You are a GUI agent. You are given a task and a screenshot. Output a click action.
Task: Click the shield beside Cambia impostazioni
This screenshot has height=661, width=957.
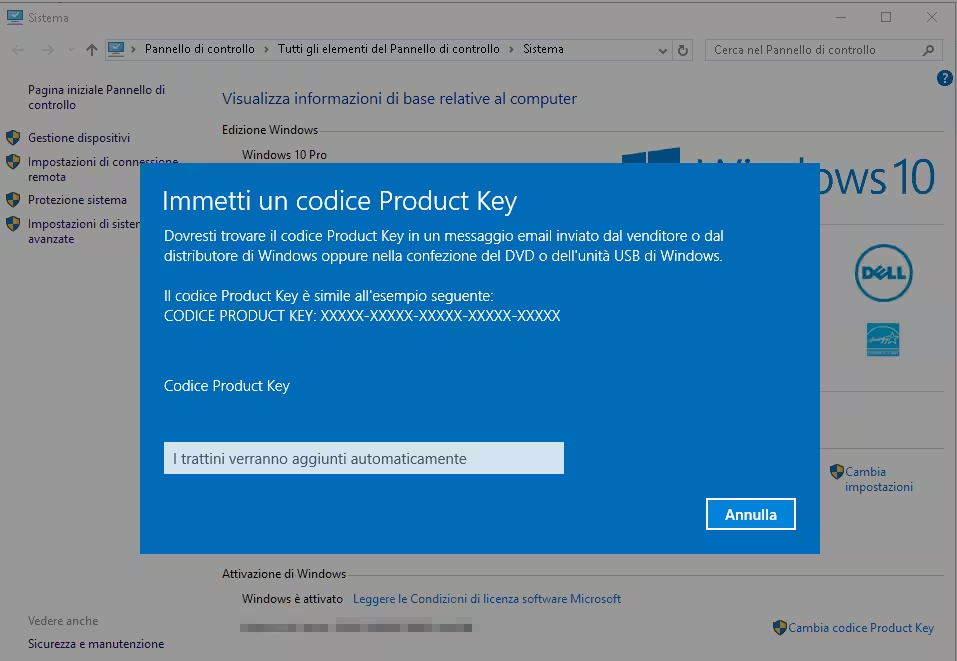pos(838,472)
